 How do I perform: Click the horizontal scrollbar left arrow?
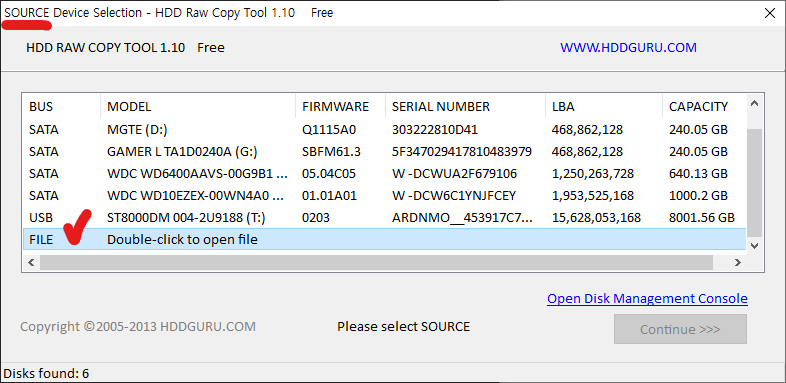point(31,262)
